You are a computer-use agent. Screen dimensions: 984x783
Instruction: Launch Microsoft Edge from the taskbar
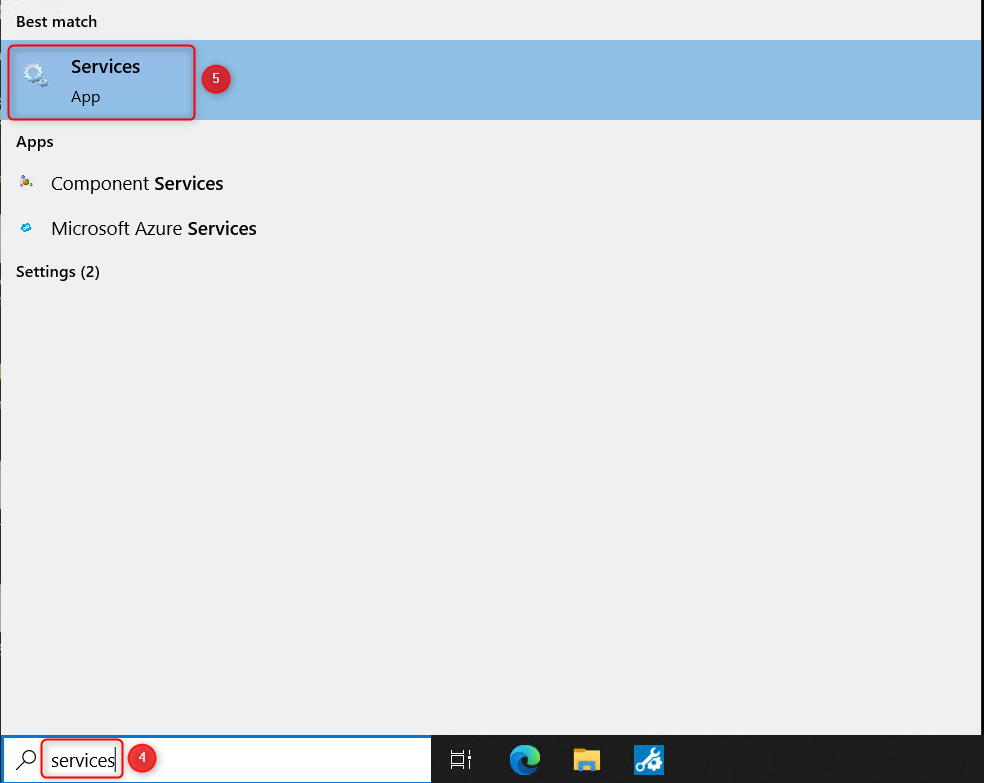click(x=524, y=760)
